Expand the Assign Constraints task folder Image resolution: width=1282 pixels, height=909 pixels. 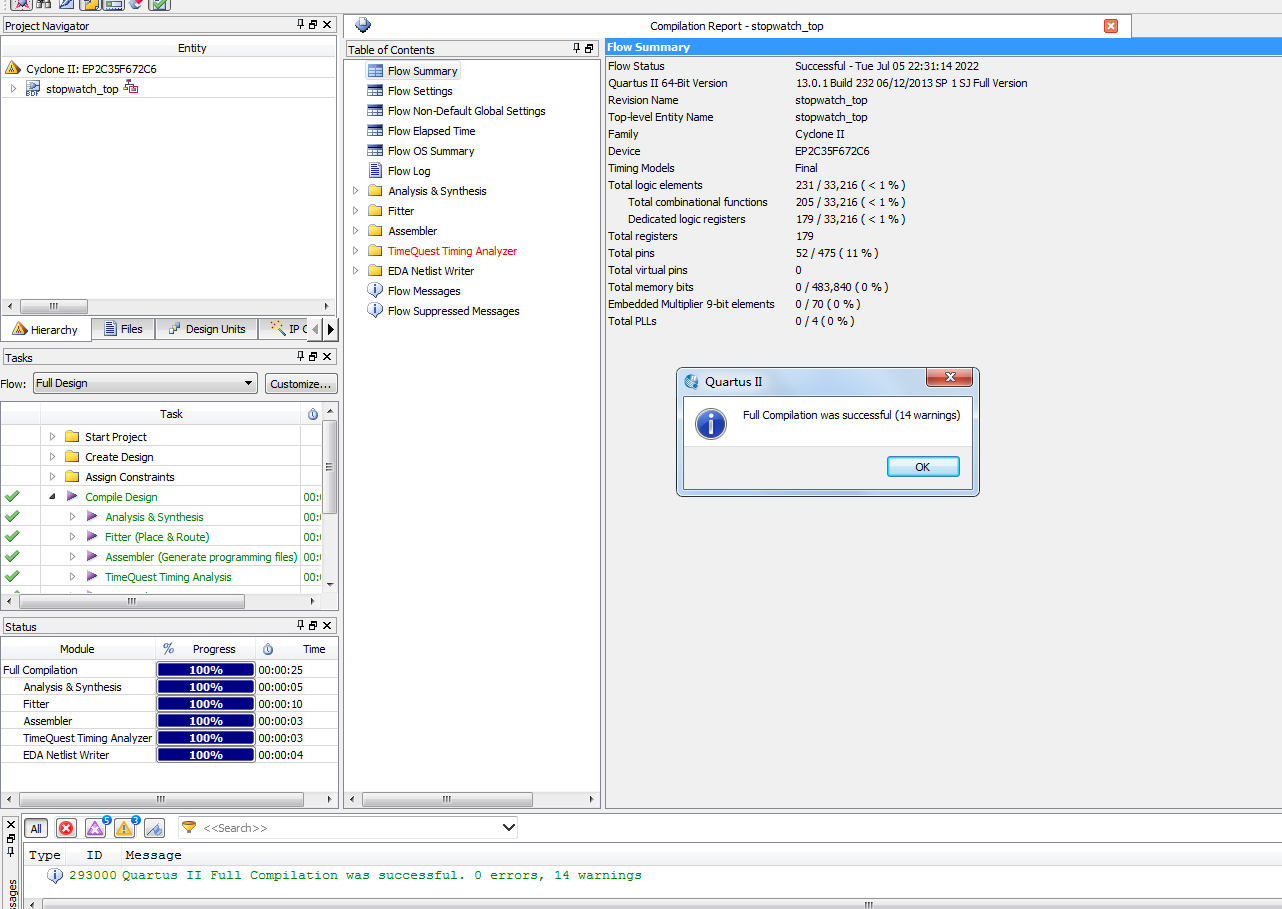(x=53, y=476)
